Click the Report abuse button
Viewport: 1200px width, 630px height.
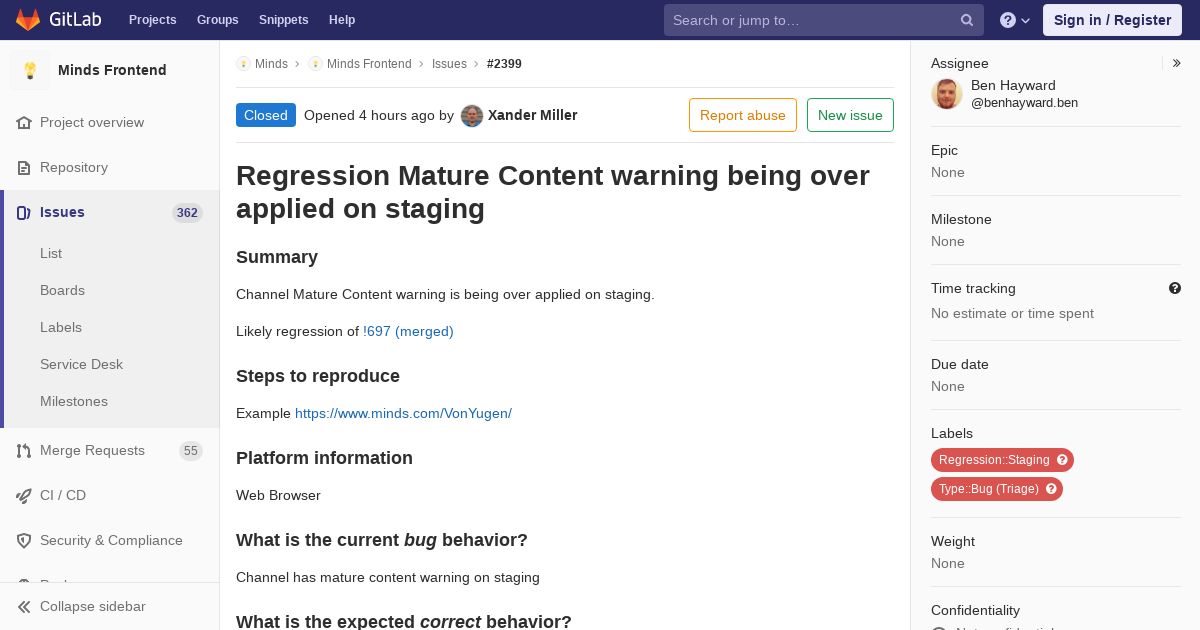point(743,115)
